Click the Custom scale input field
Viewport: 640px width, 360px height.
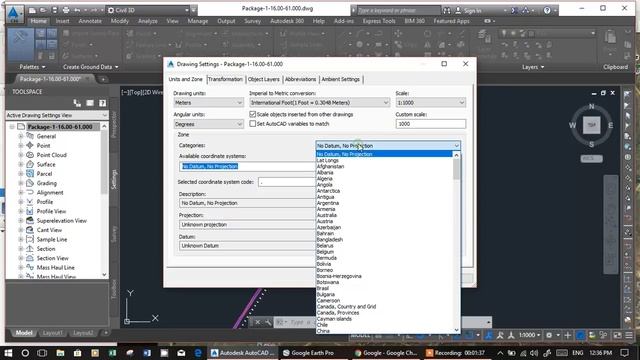[430, 124]
